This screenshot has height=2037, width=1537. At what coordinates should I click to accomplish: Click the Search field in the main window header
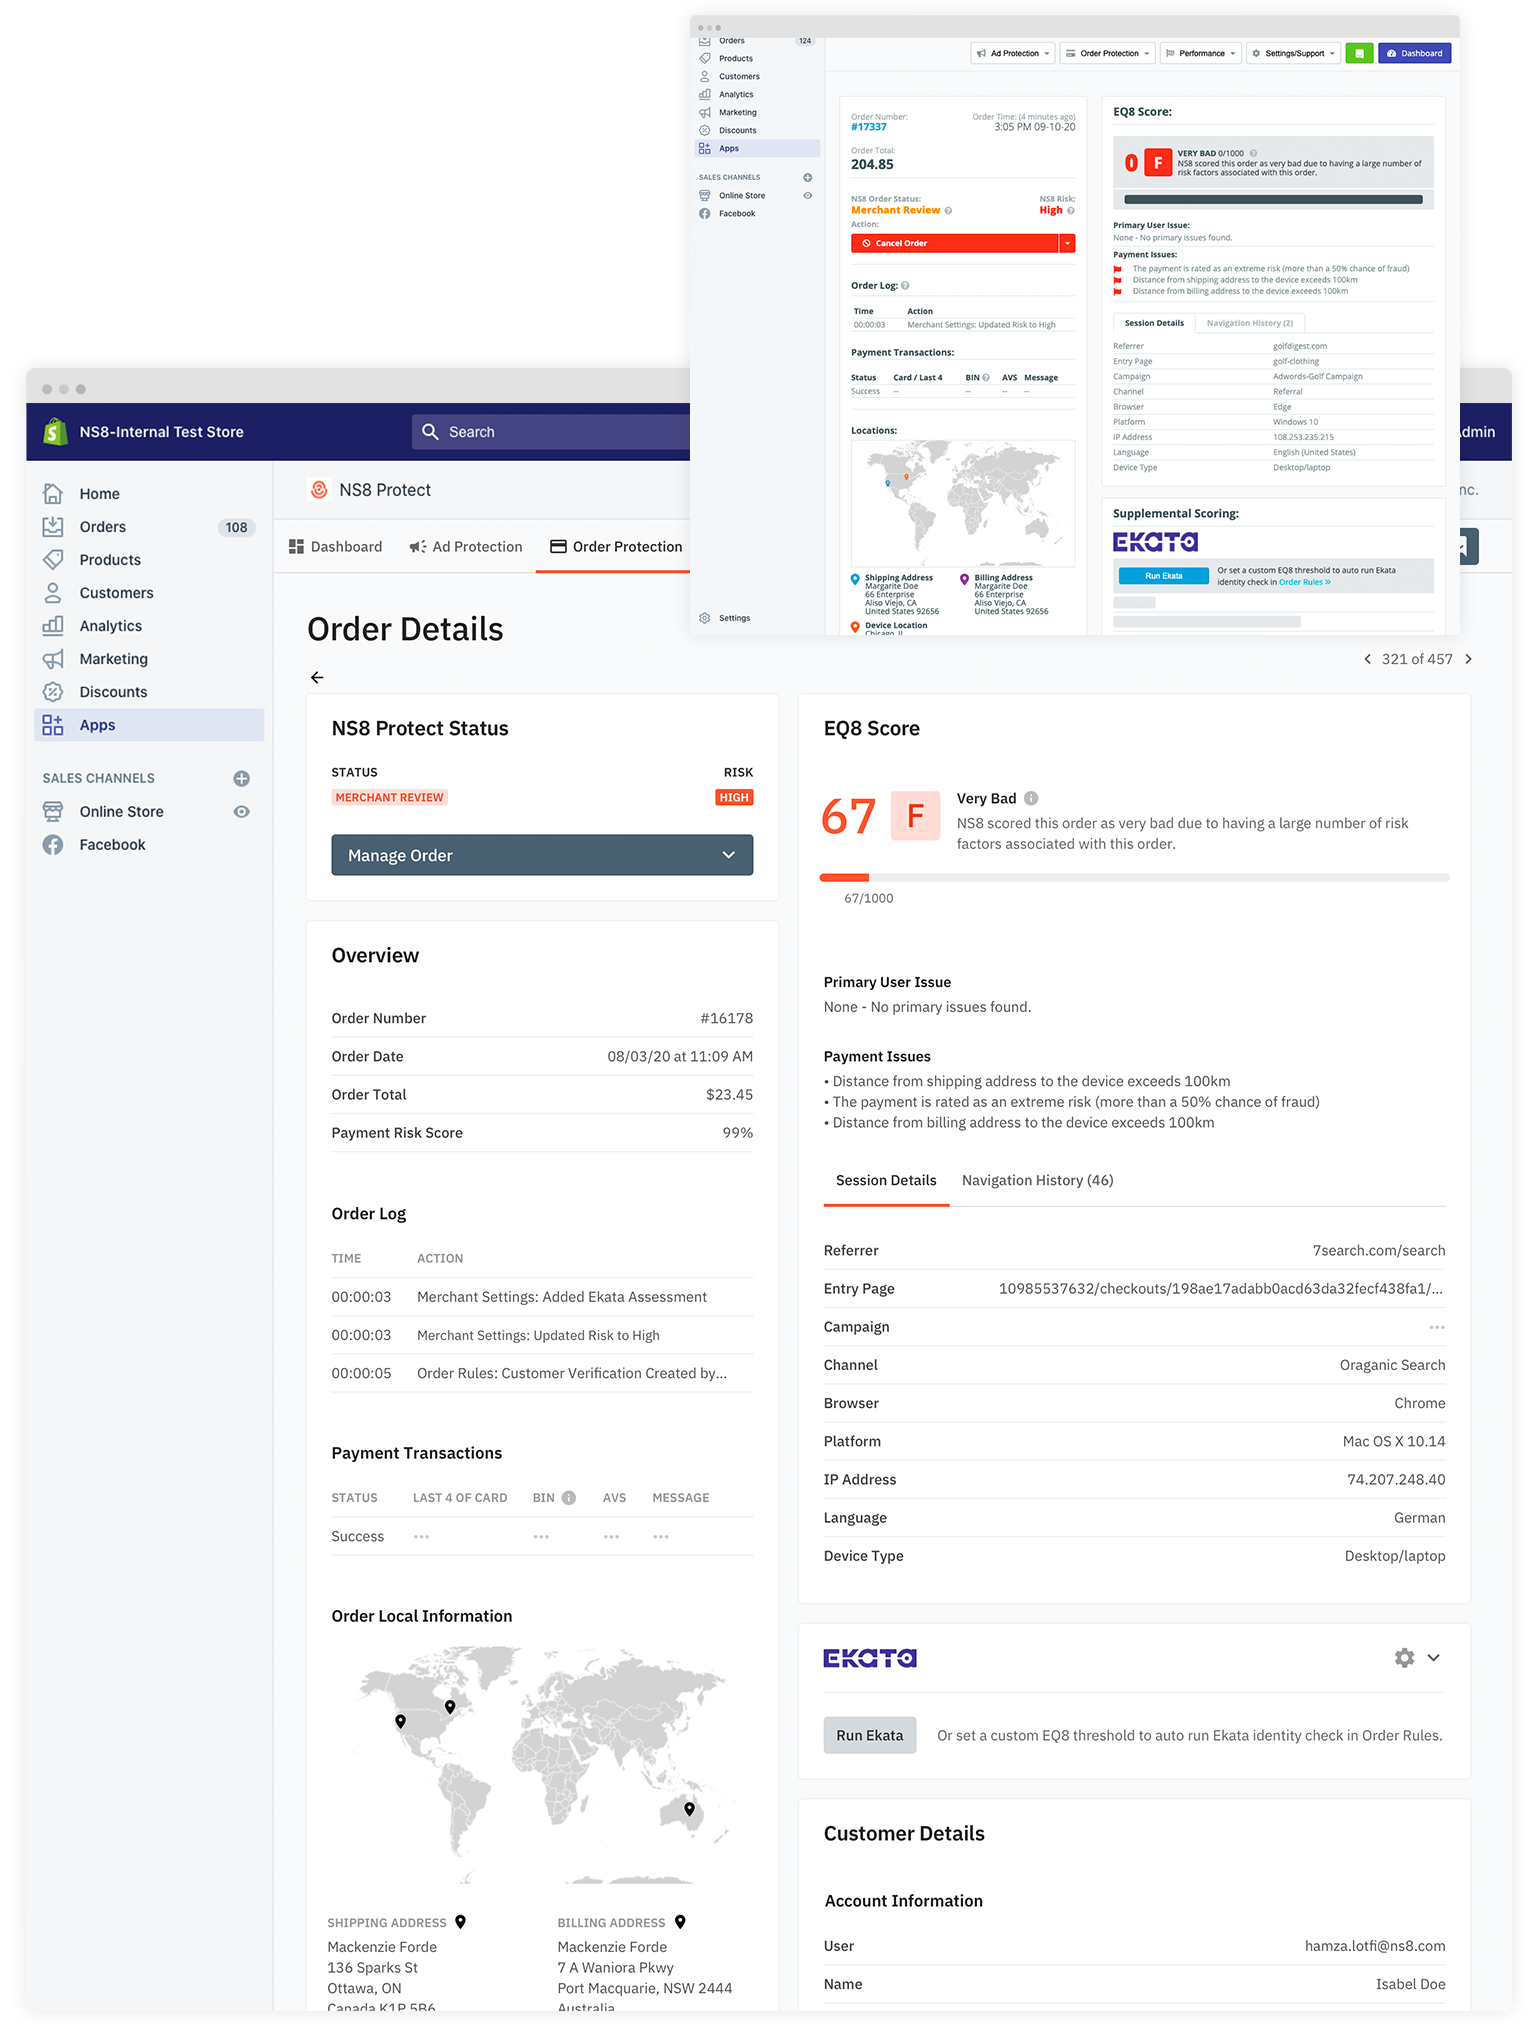click(x=551, y=432)
